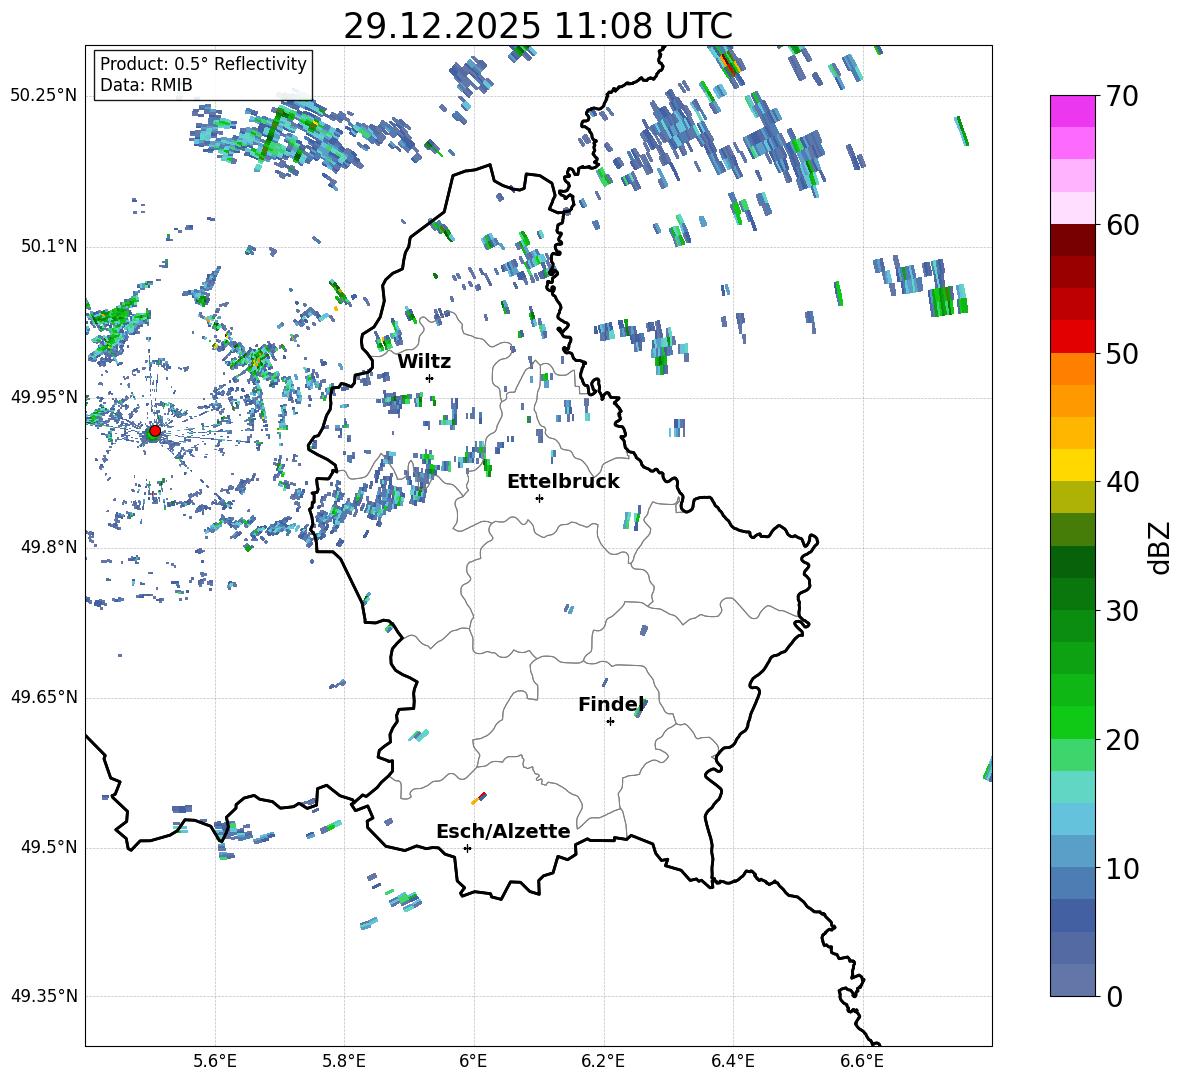Click the title 29.12.2025 11:08 UTC

point(538,26)
